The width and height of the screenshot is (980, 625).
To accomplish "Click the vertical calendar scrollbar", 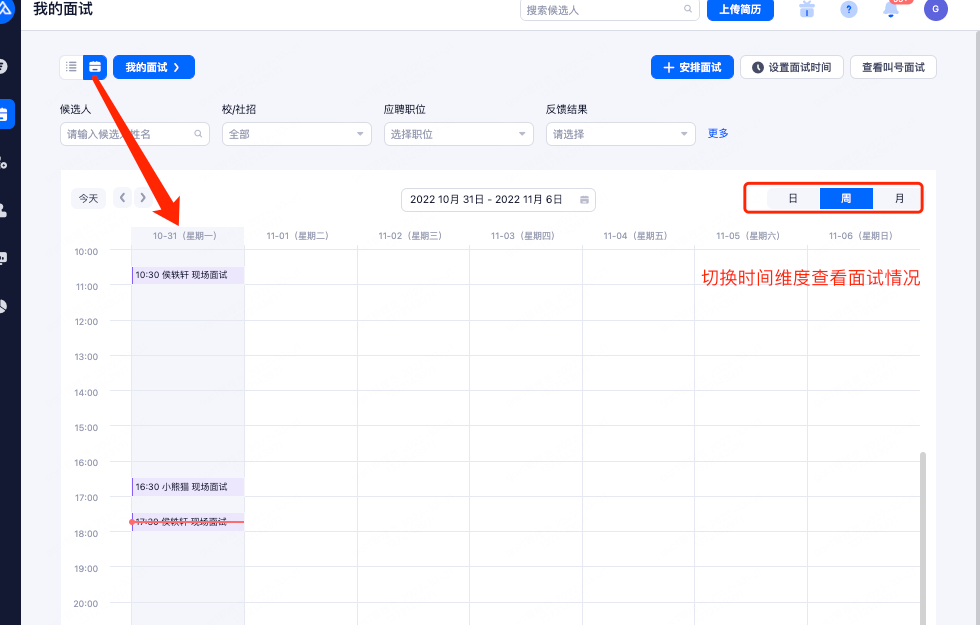I will point(923,530).
